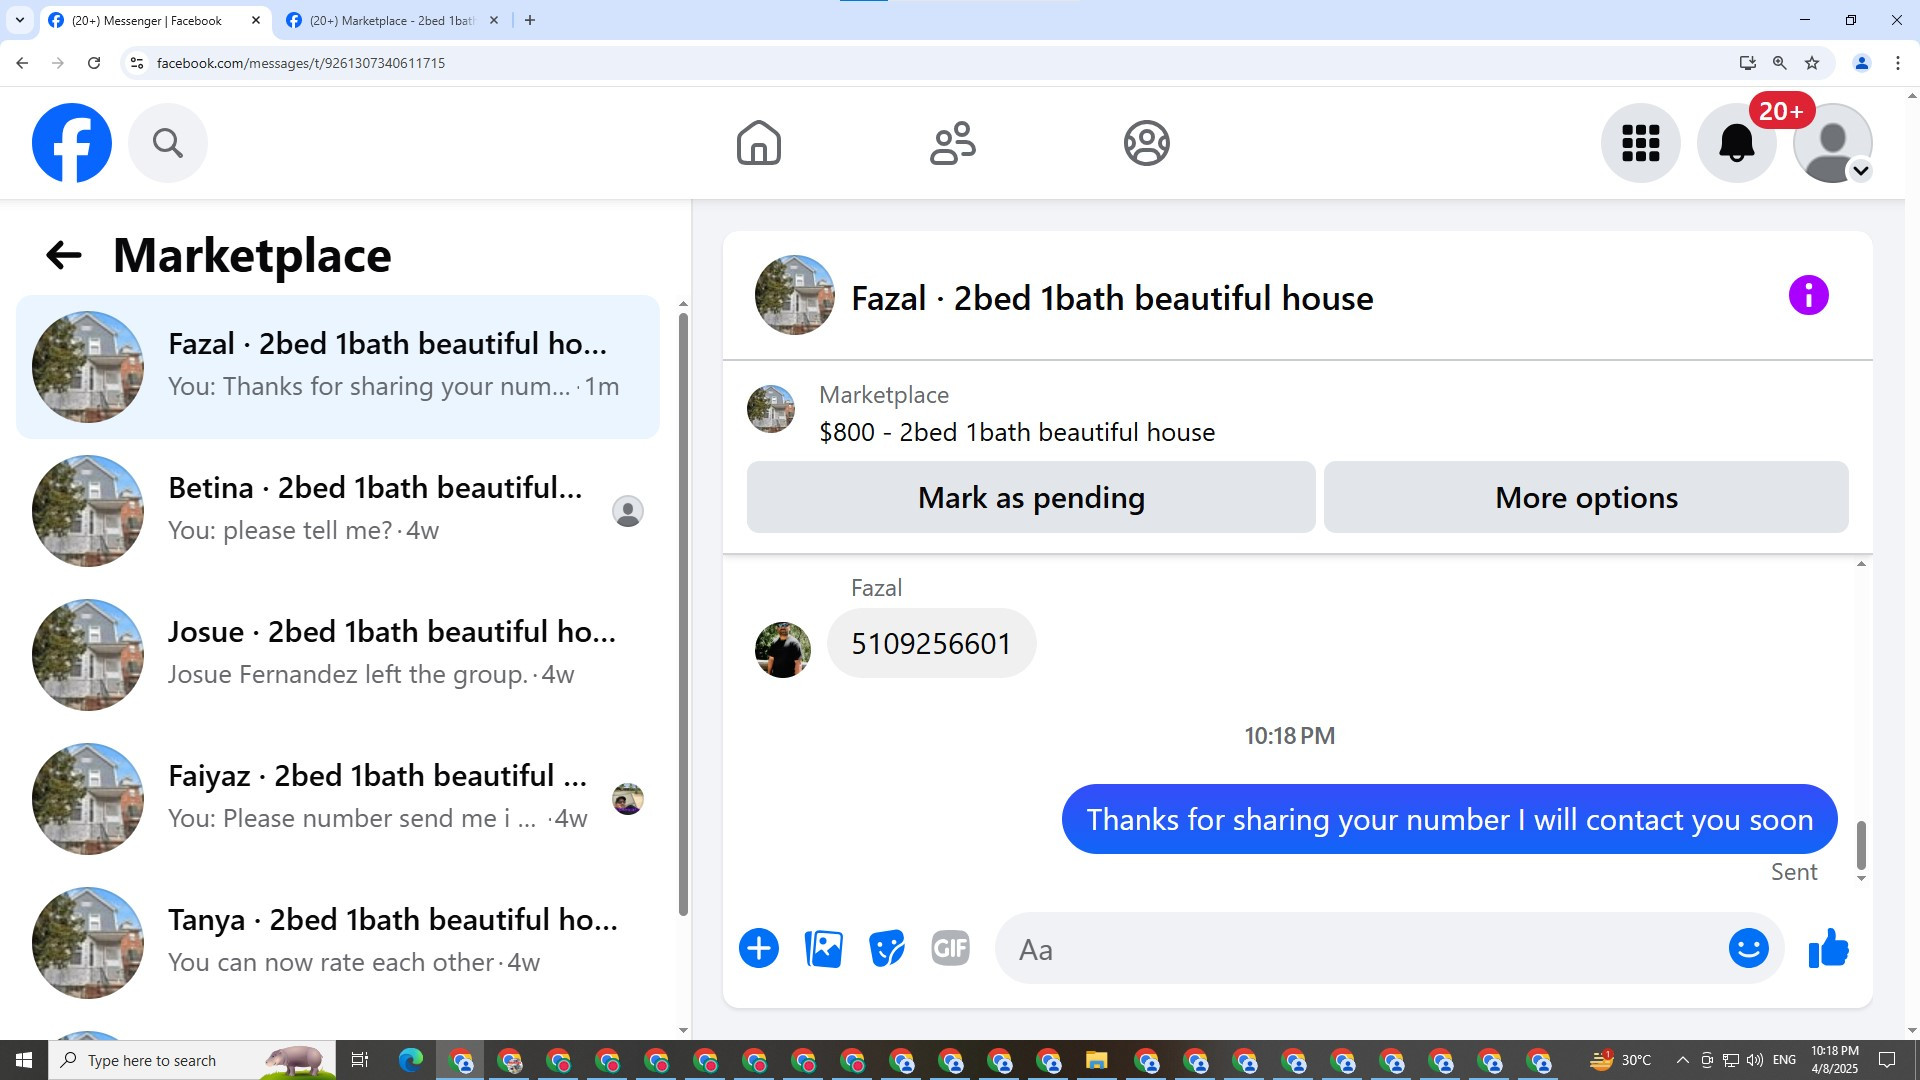Open the GIF picker icon
Image resolution: width=1920 pixels, height=1080 pixels.
click(950, 948)
